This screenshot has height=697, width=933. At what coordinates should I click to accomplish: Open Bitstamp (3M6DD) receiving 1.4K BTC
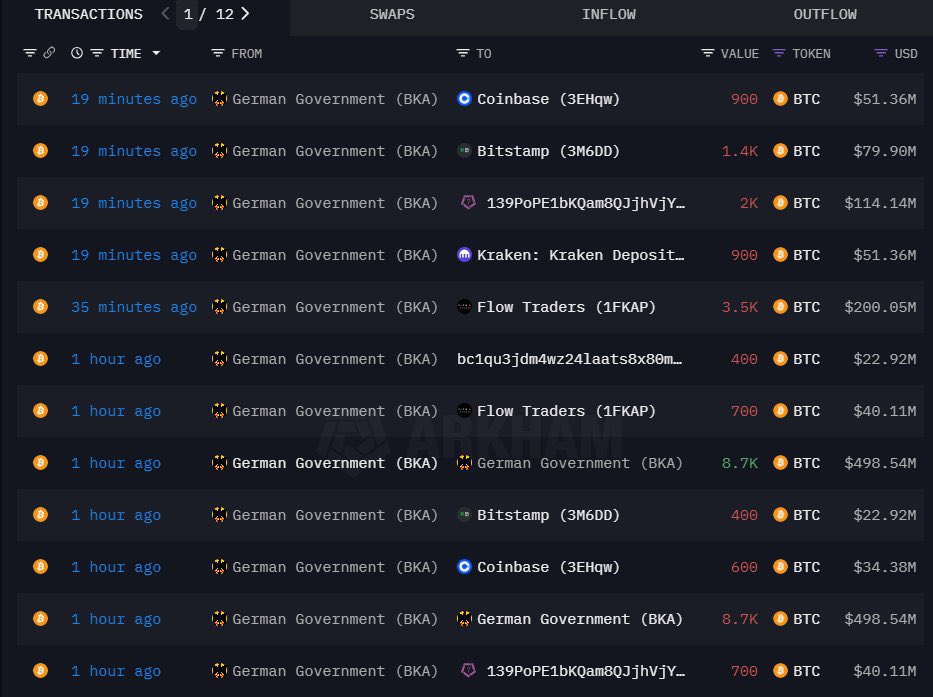[x=548, y=151]
